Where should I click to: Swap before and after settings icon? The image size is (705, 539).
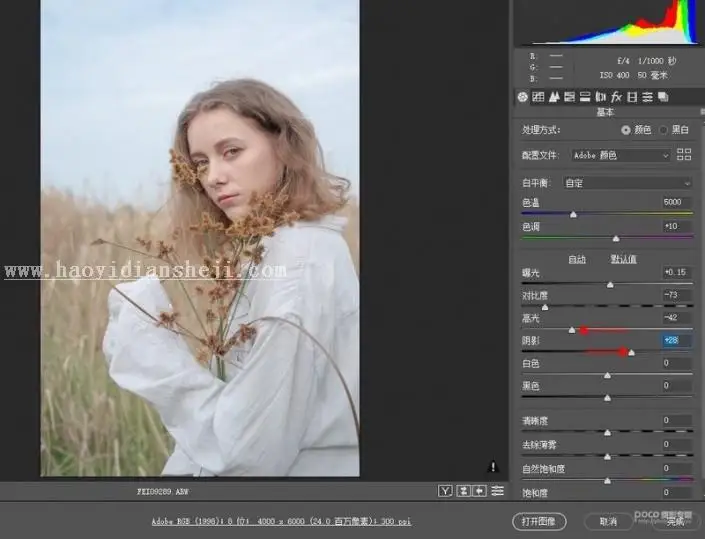tap(463, 491)
